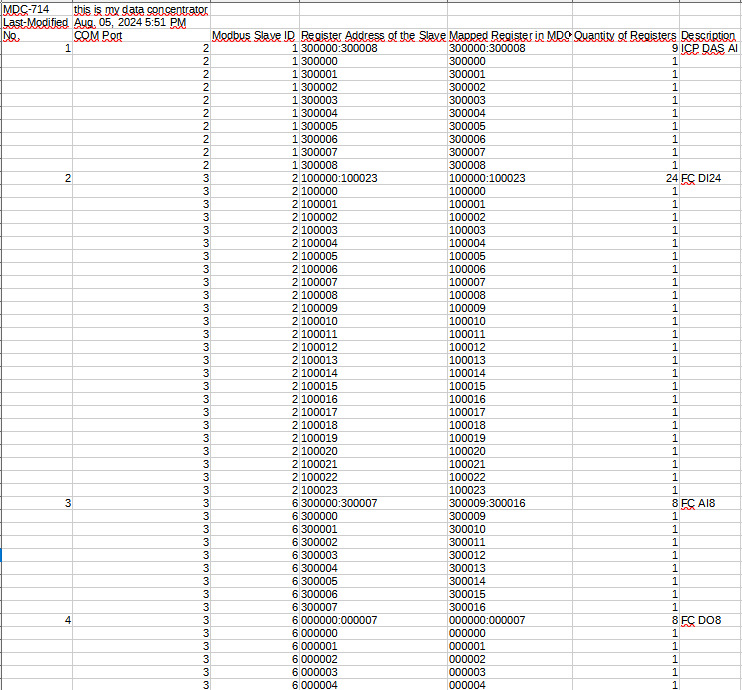The image size is (742, 690).
Task: Select the 'Last-Modified' label cell
Action: click(x=37, y=22)
